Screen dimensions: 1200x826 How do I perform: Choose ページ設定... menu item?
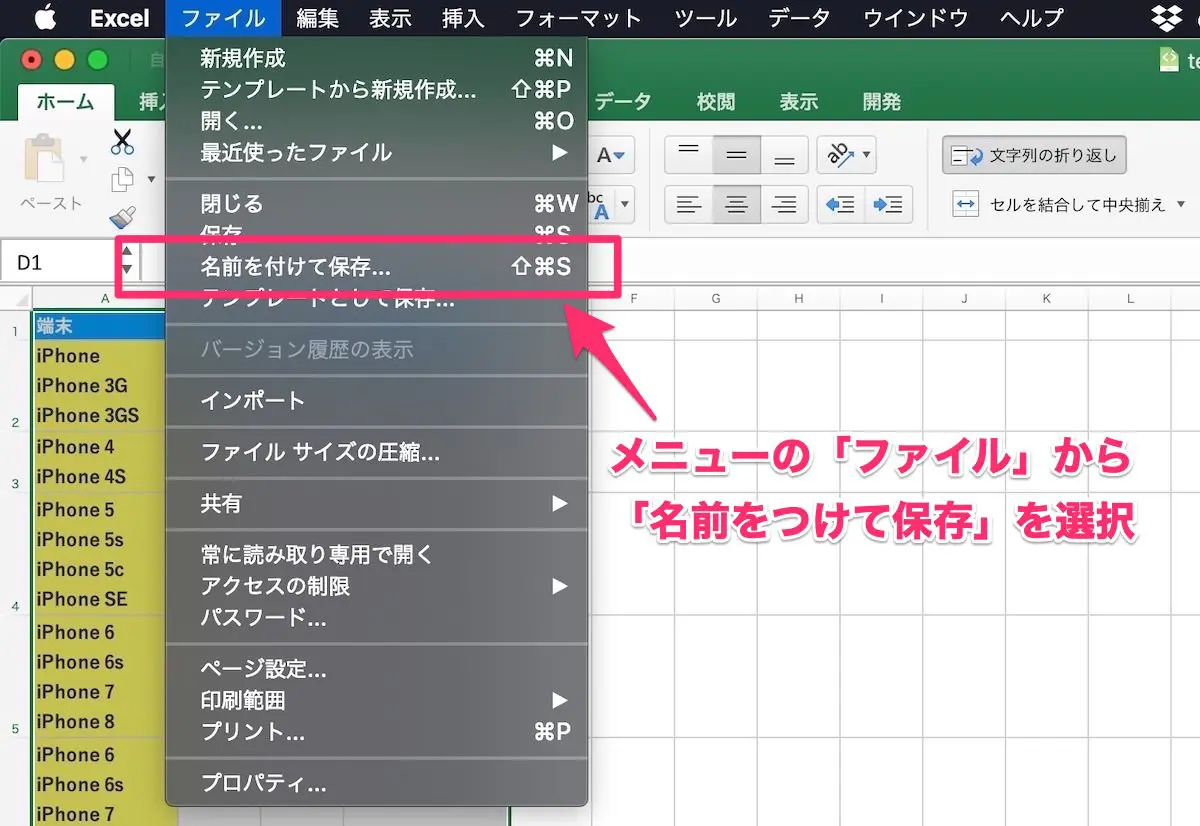click(376, 669)
